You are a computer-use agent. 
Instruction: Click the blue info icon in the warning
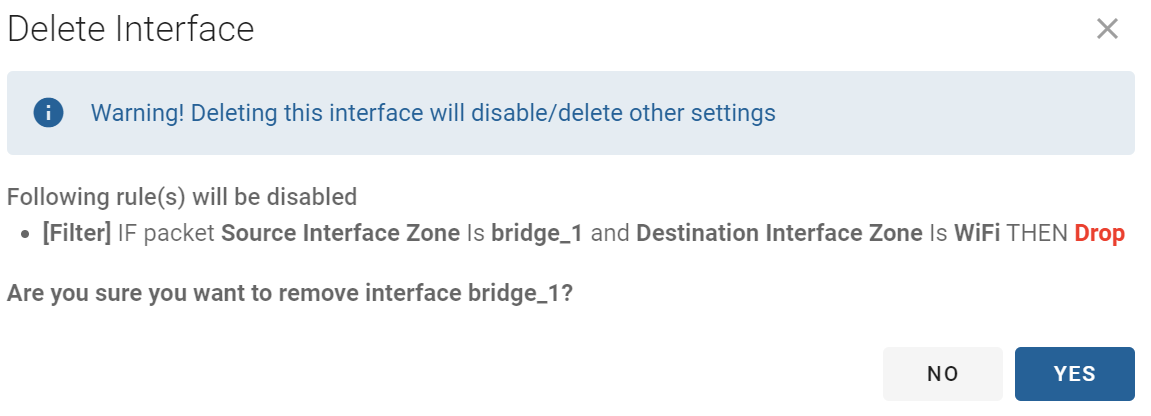coord(48,113)
